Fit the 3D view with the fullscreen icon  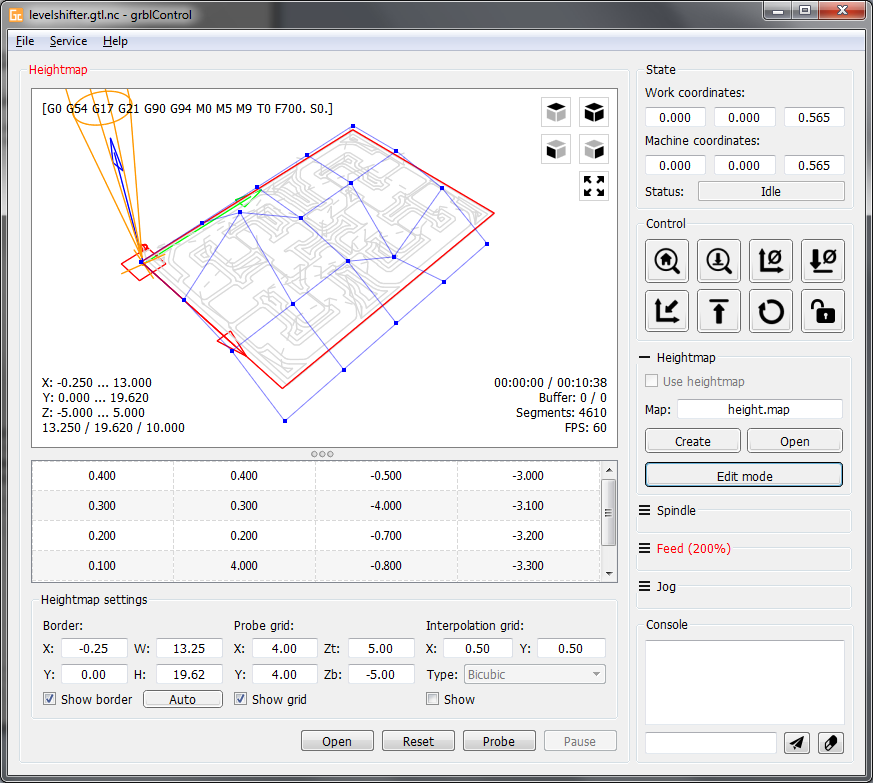[594, 186]
